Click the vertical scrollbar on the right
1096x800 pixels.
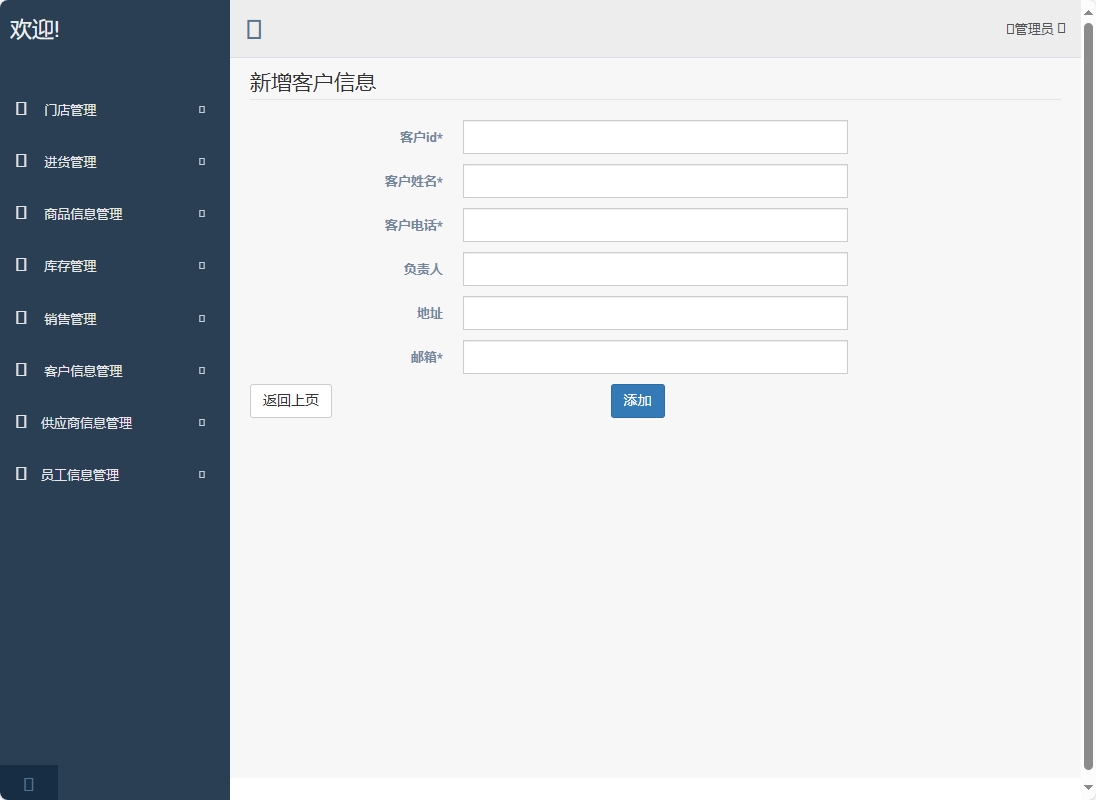[x=1089, y=400]
